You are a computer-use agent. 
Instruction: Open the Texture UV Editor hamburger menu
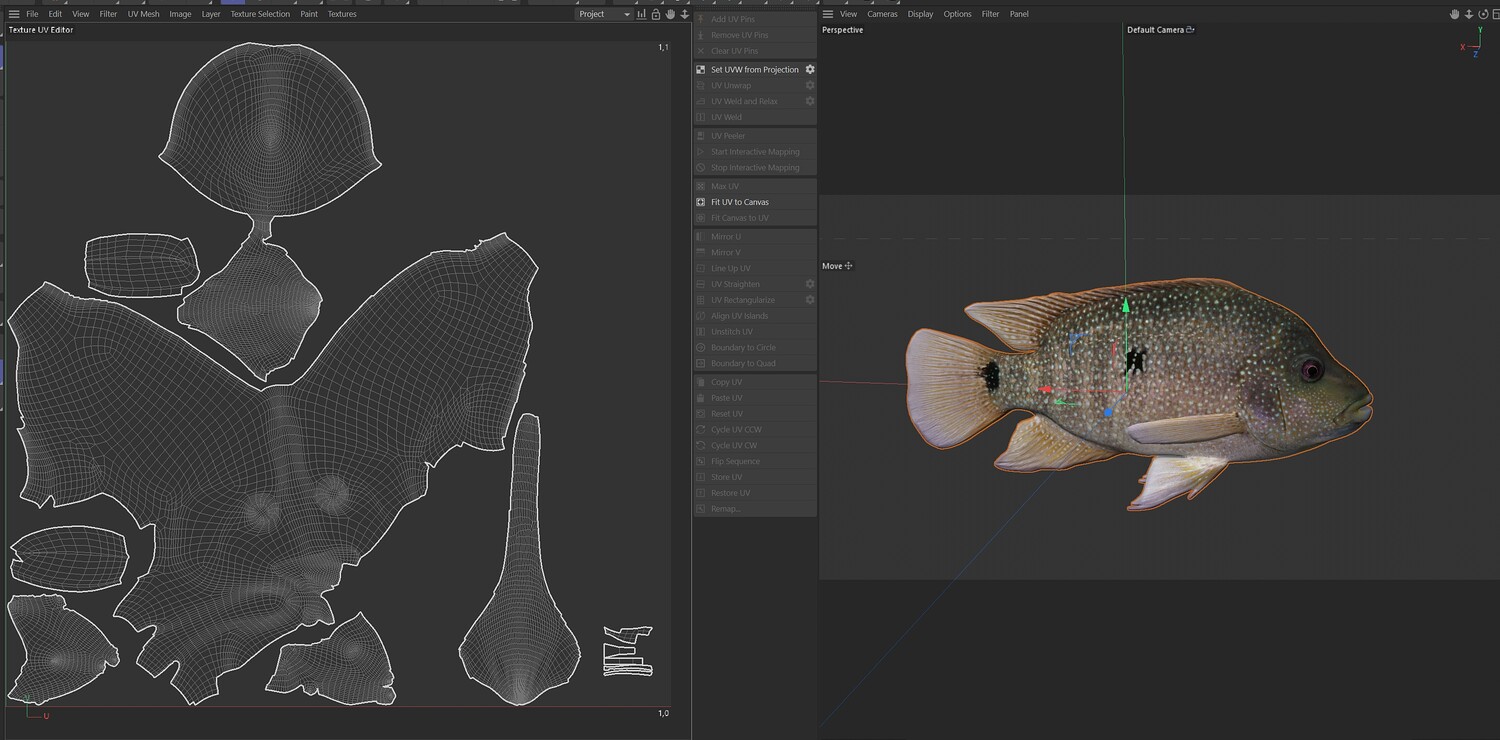point(14,14)
